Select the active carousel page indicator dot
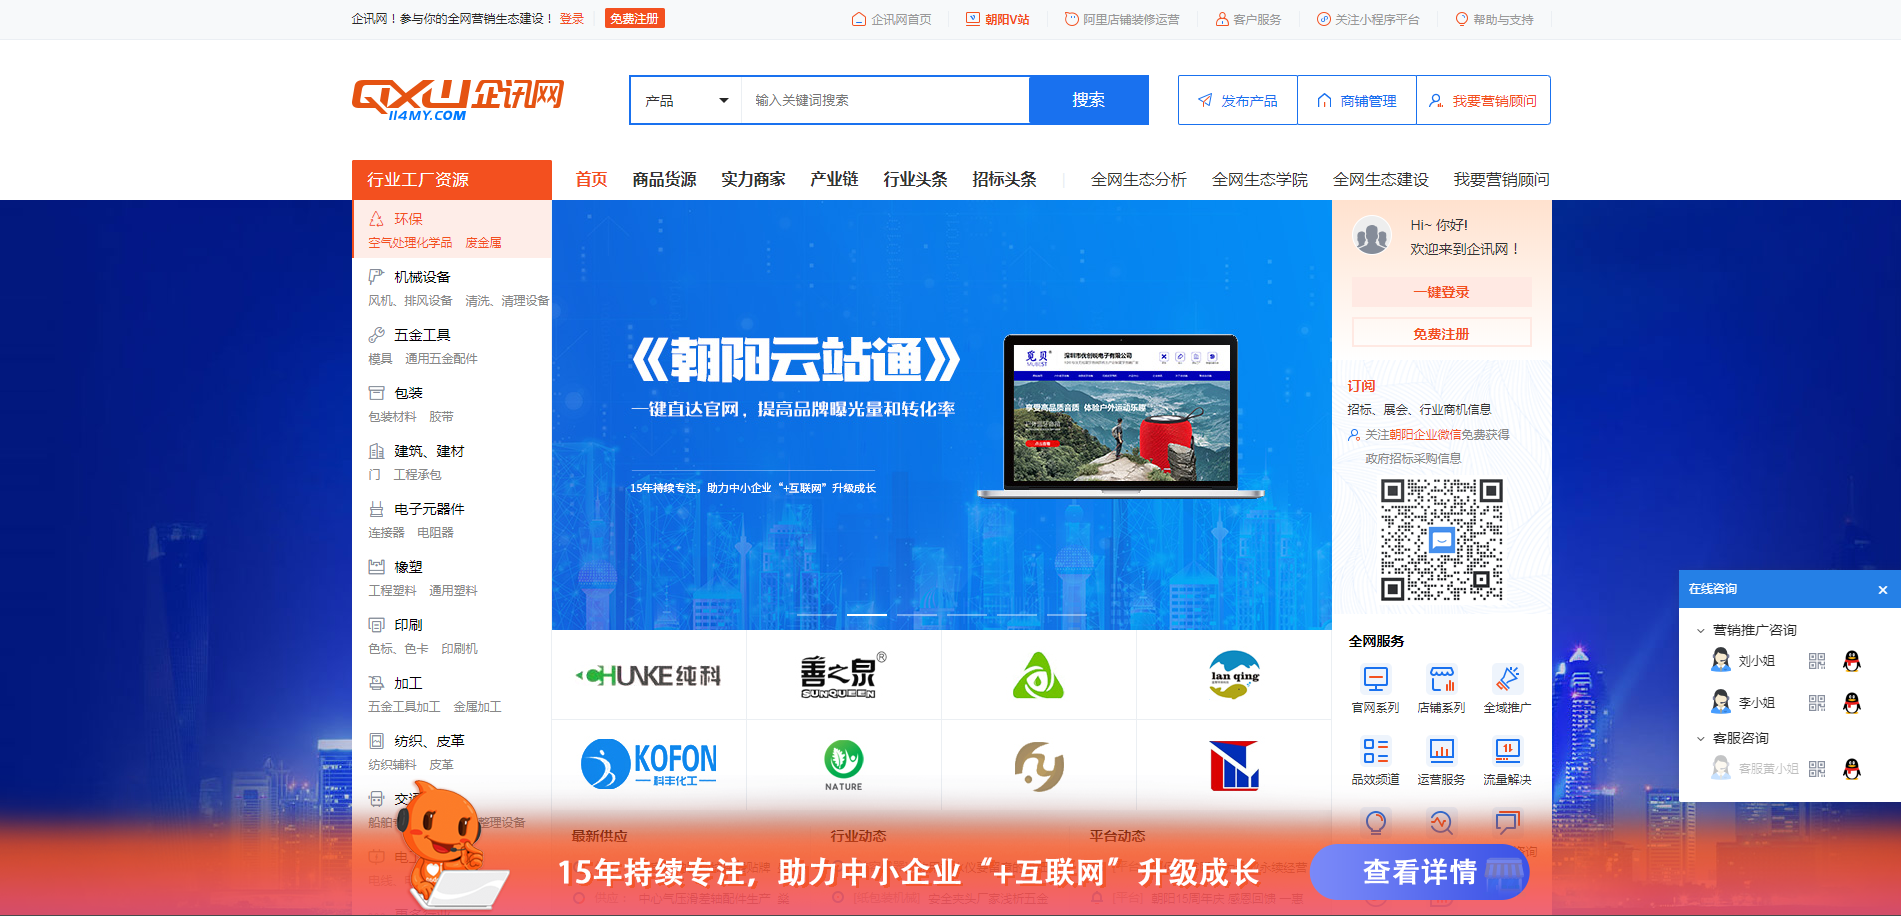 point(866,614)
